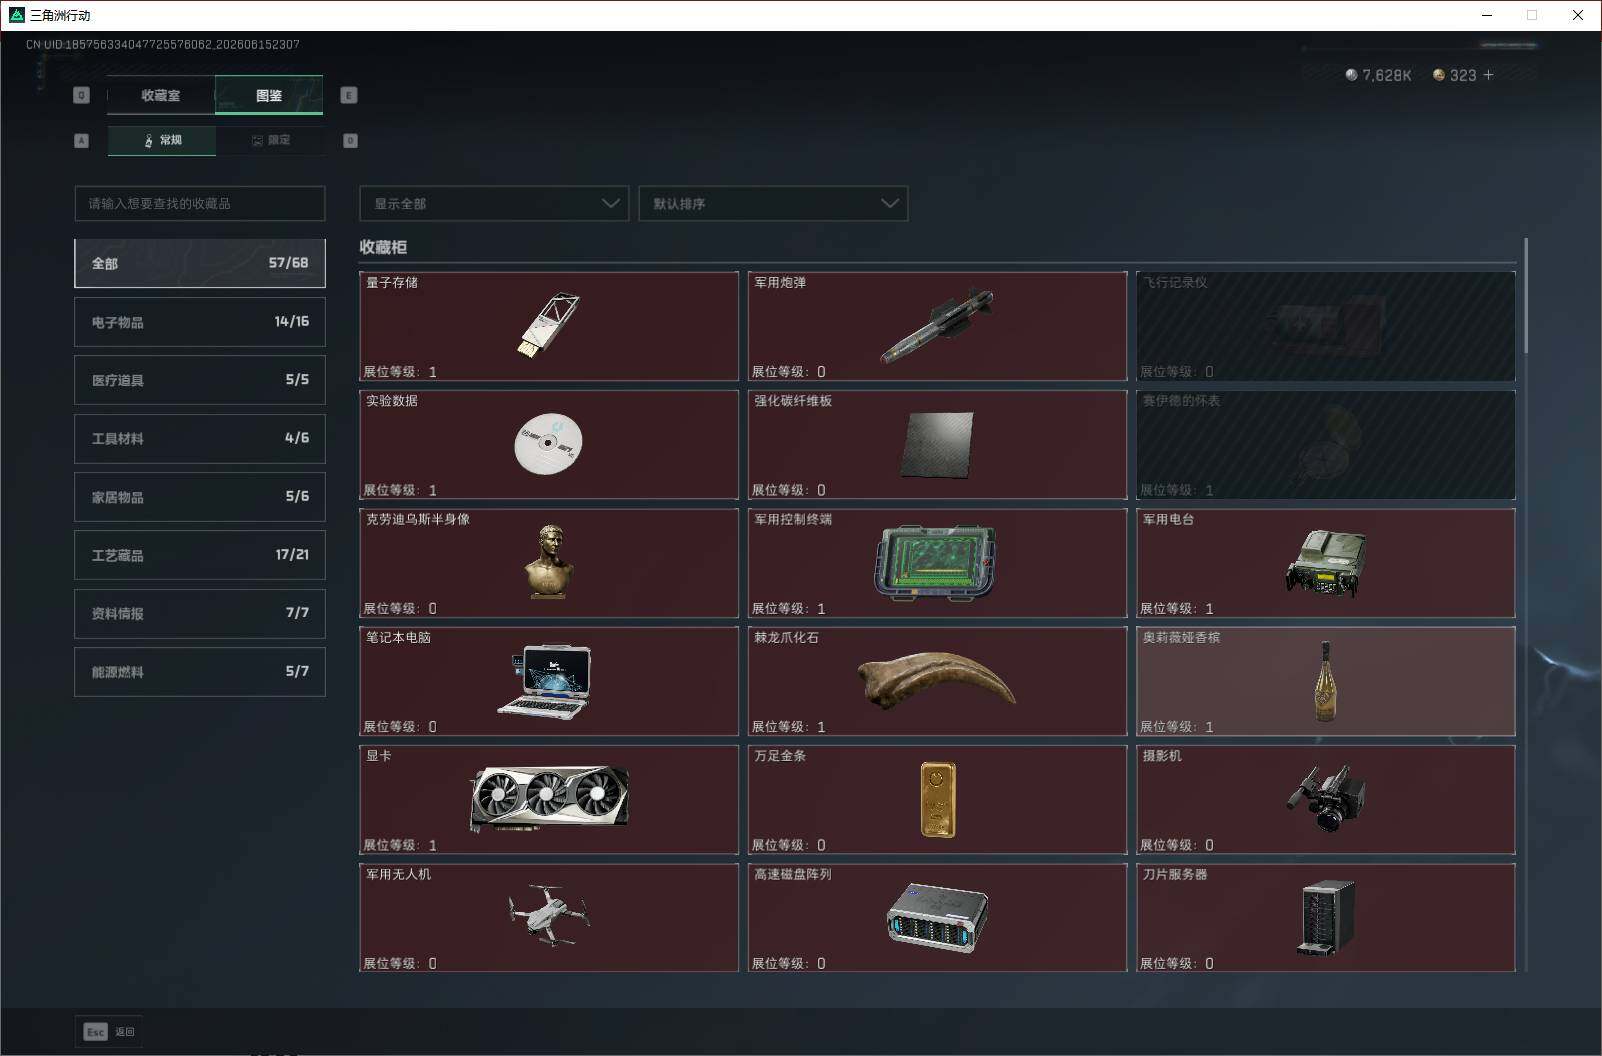Select the 显卡 graphics card icon
The height and width of the screenshot is (1056, 1602).
tap(549, 799)
